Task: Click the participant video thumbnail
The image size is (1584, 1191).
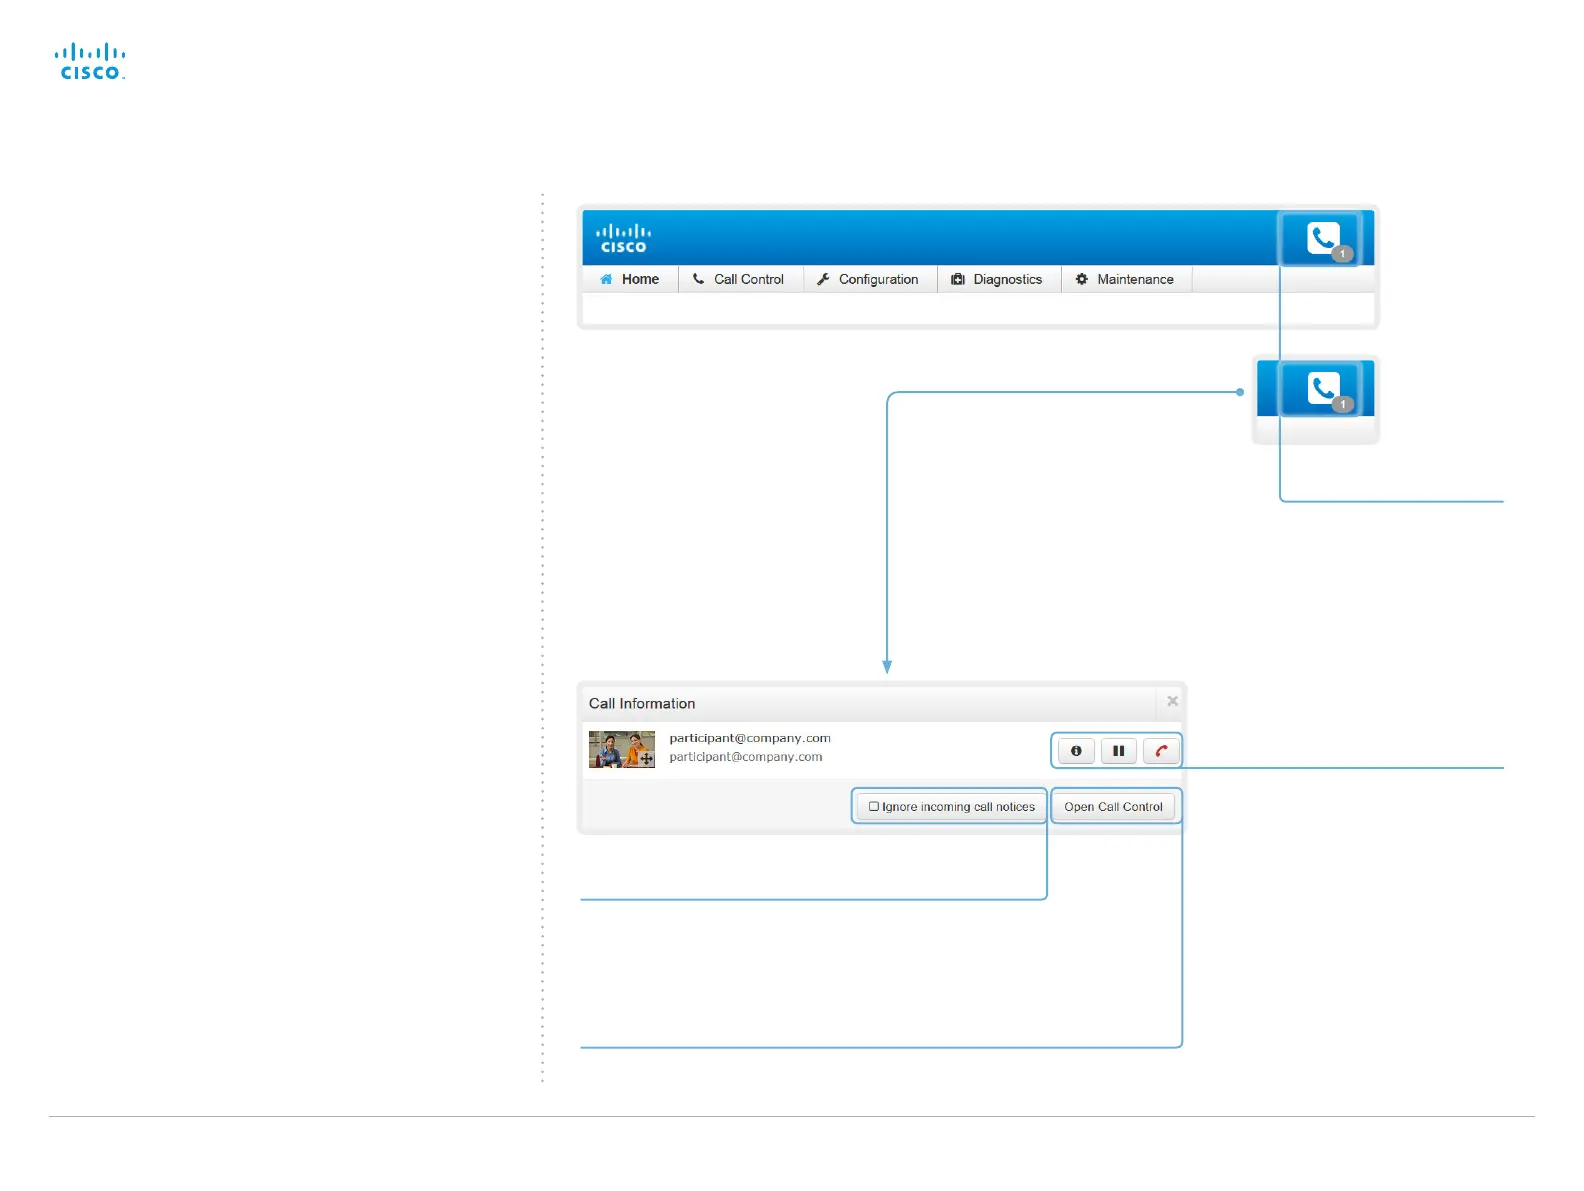Action: coord(621,749)
